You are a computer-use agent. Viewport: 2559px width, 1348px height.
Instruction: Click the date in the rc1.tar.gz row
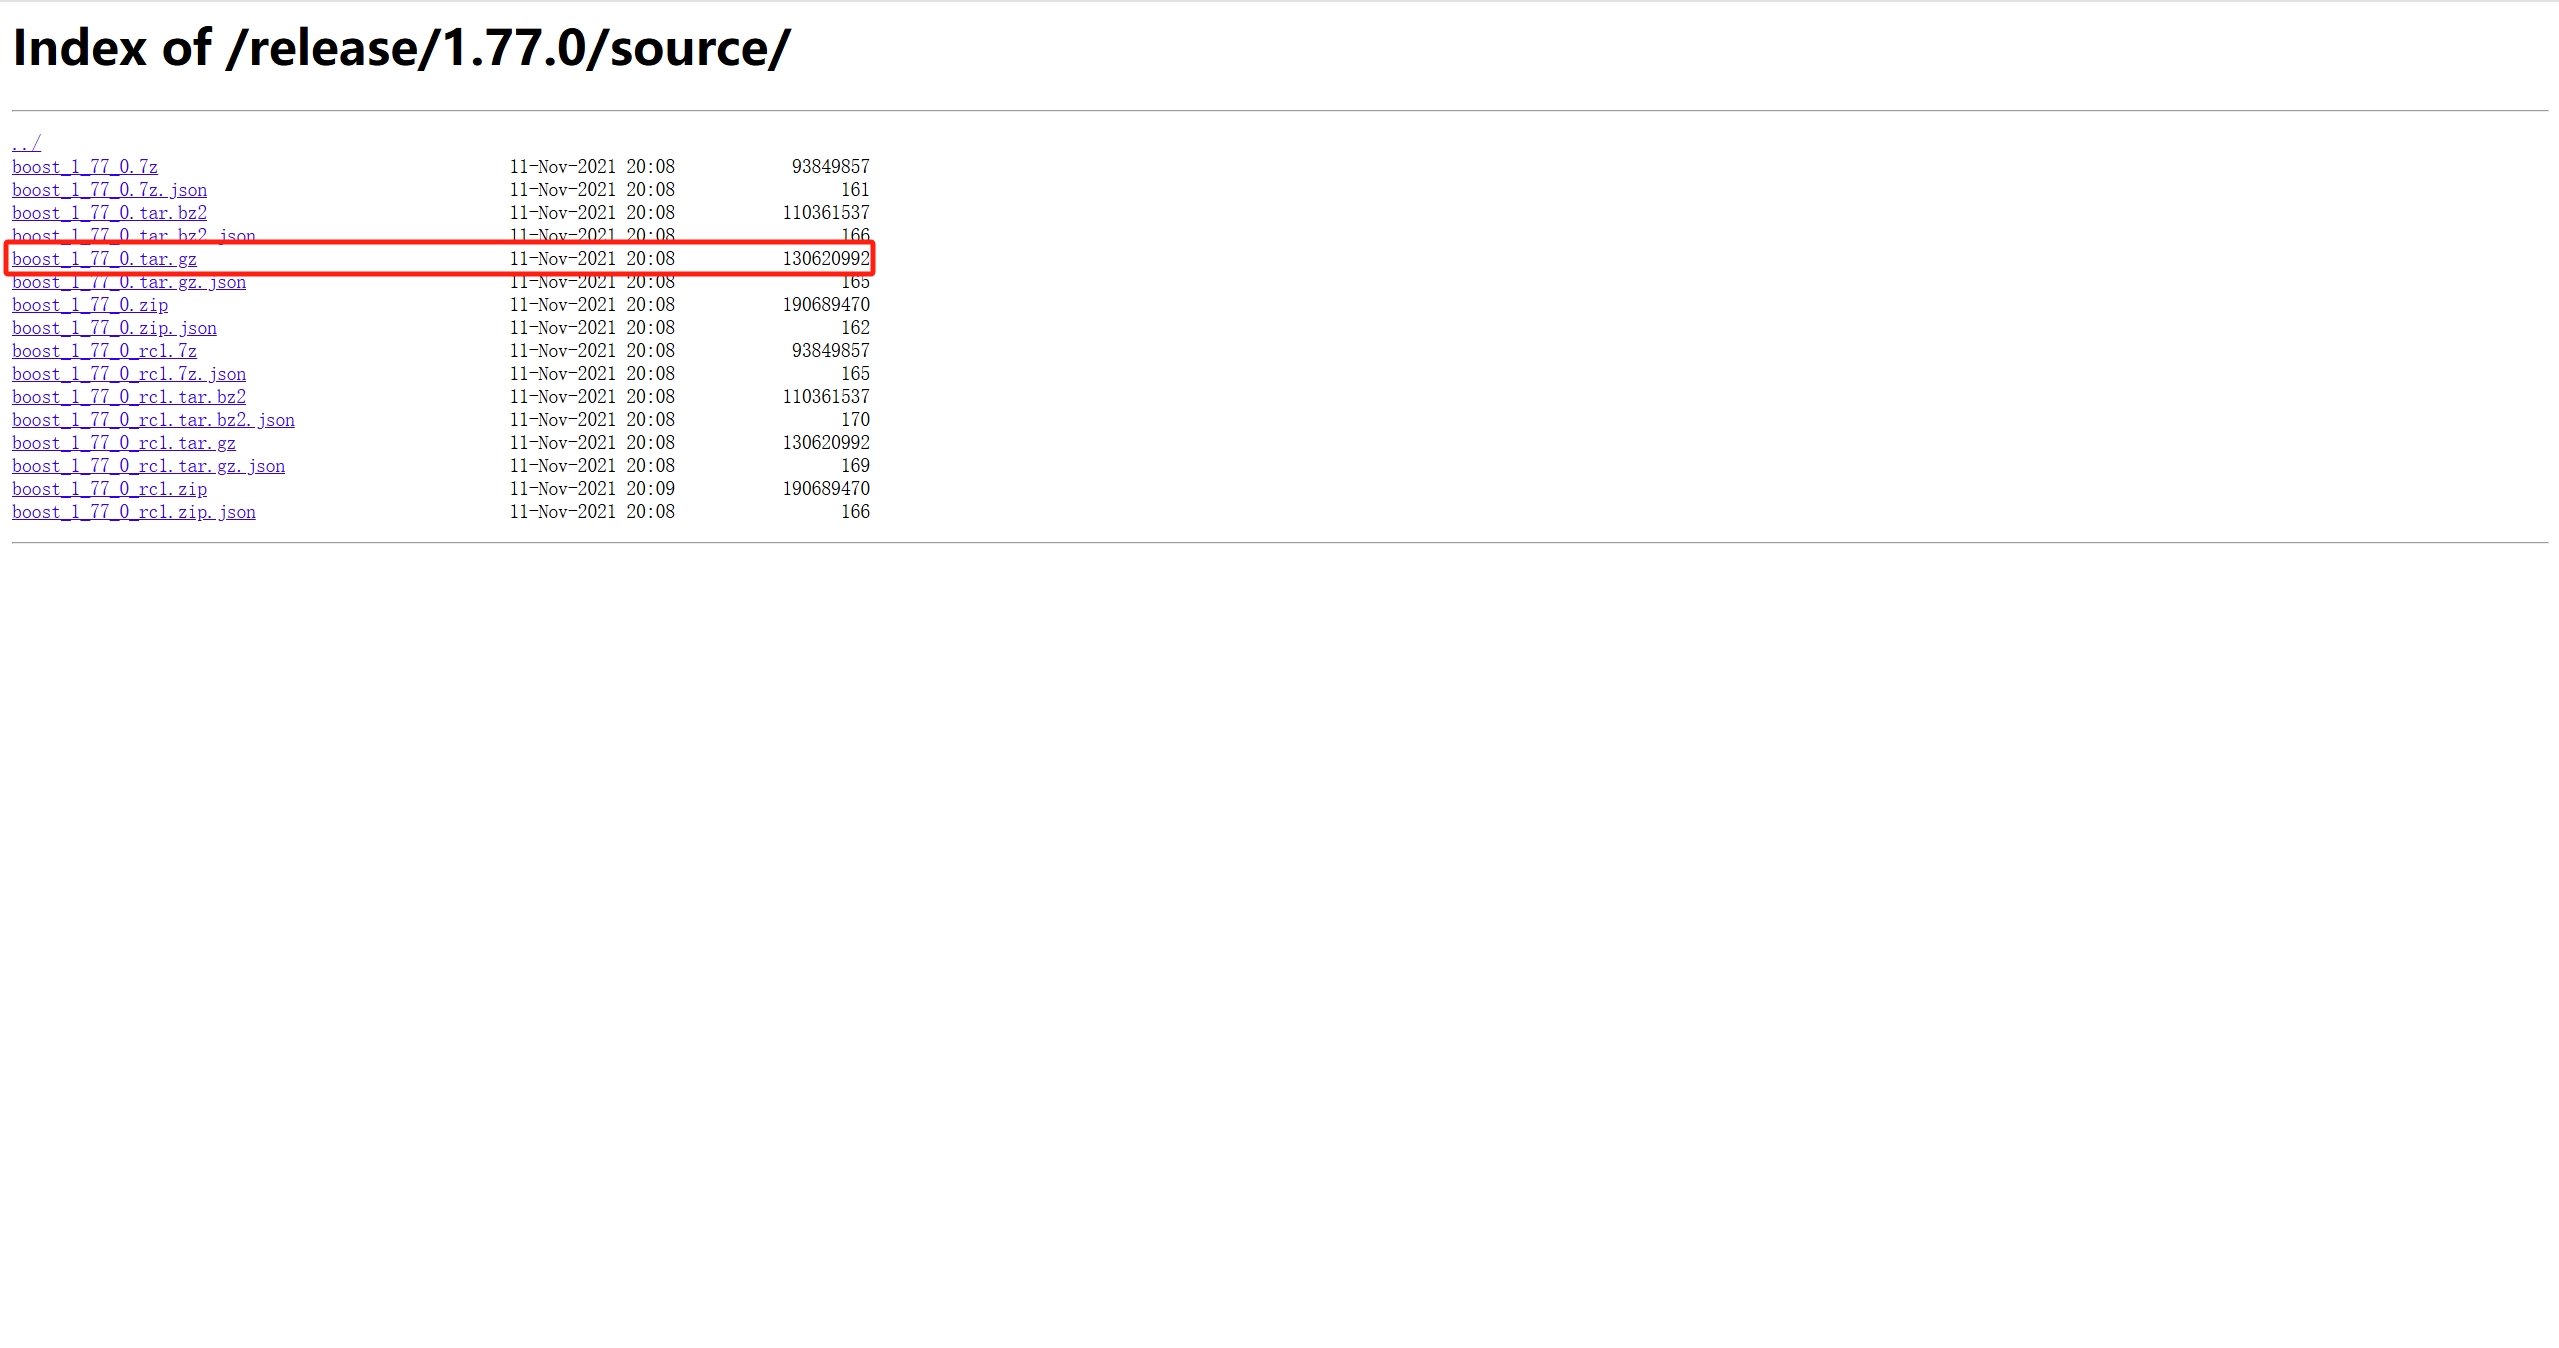[592, 442]
